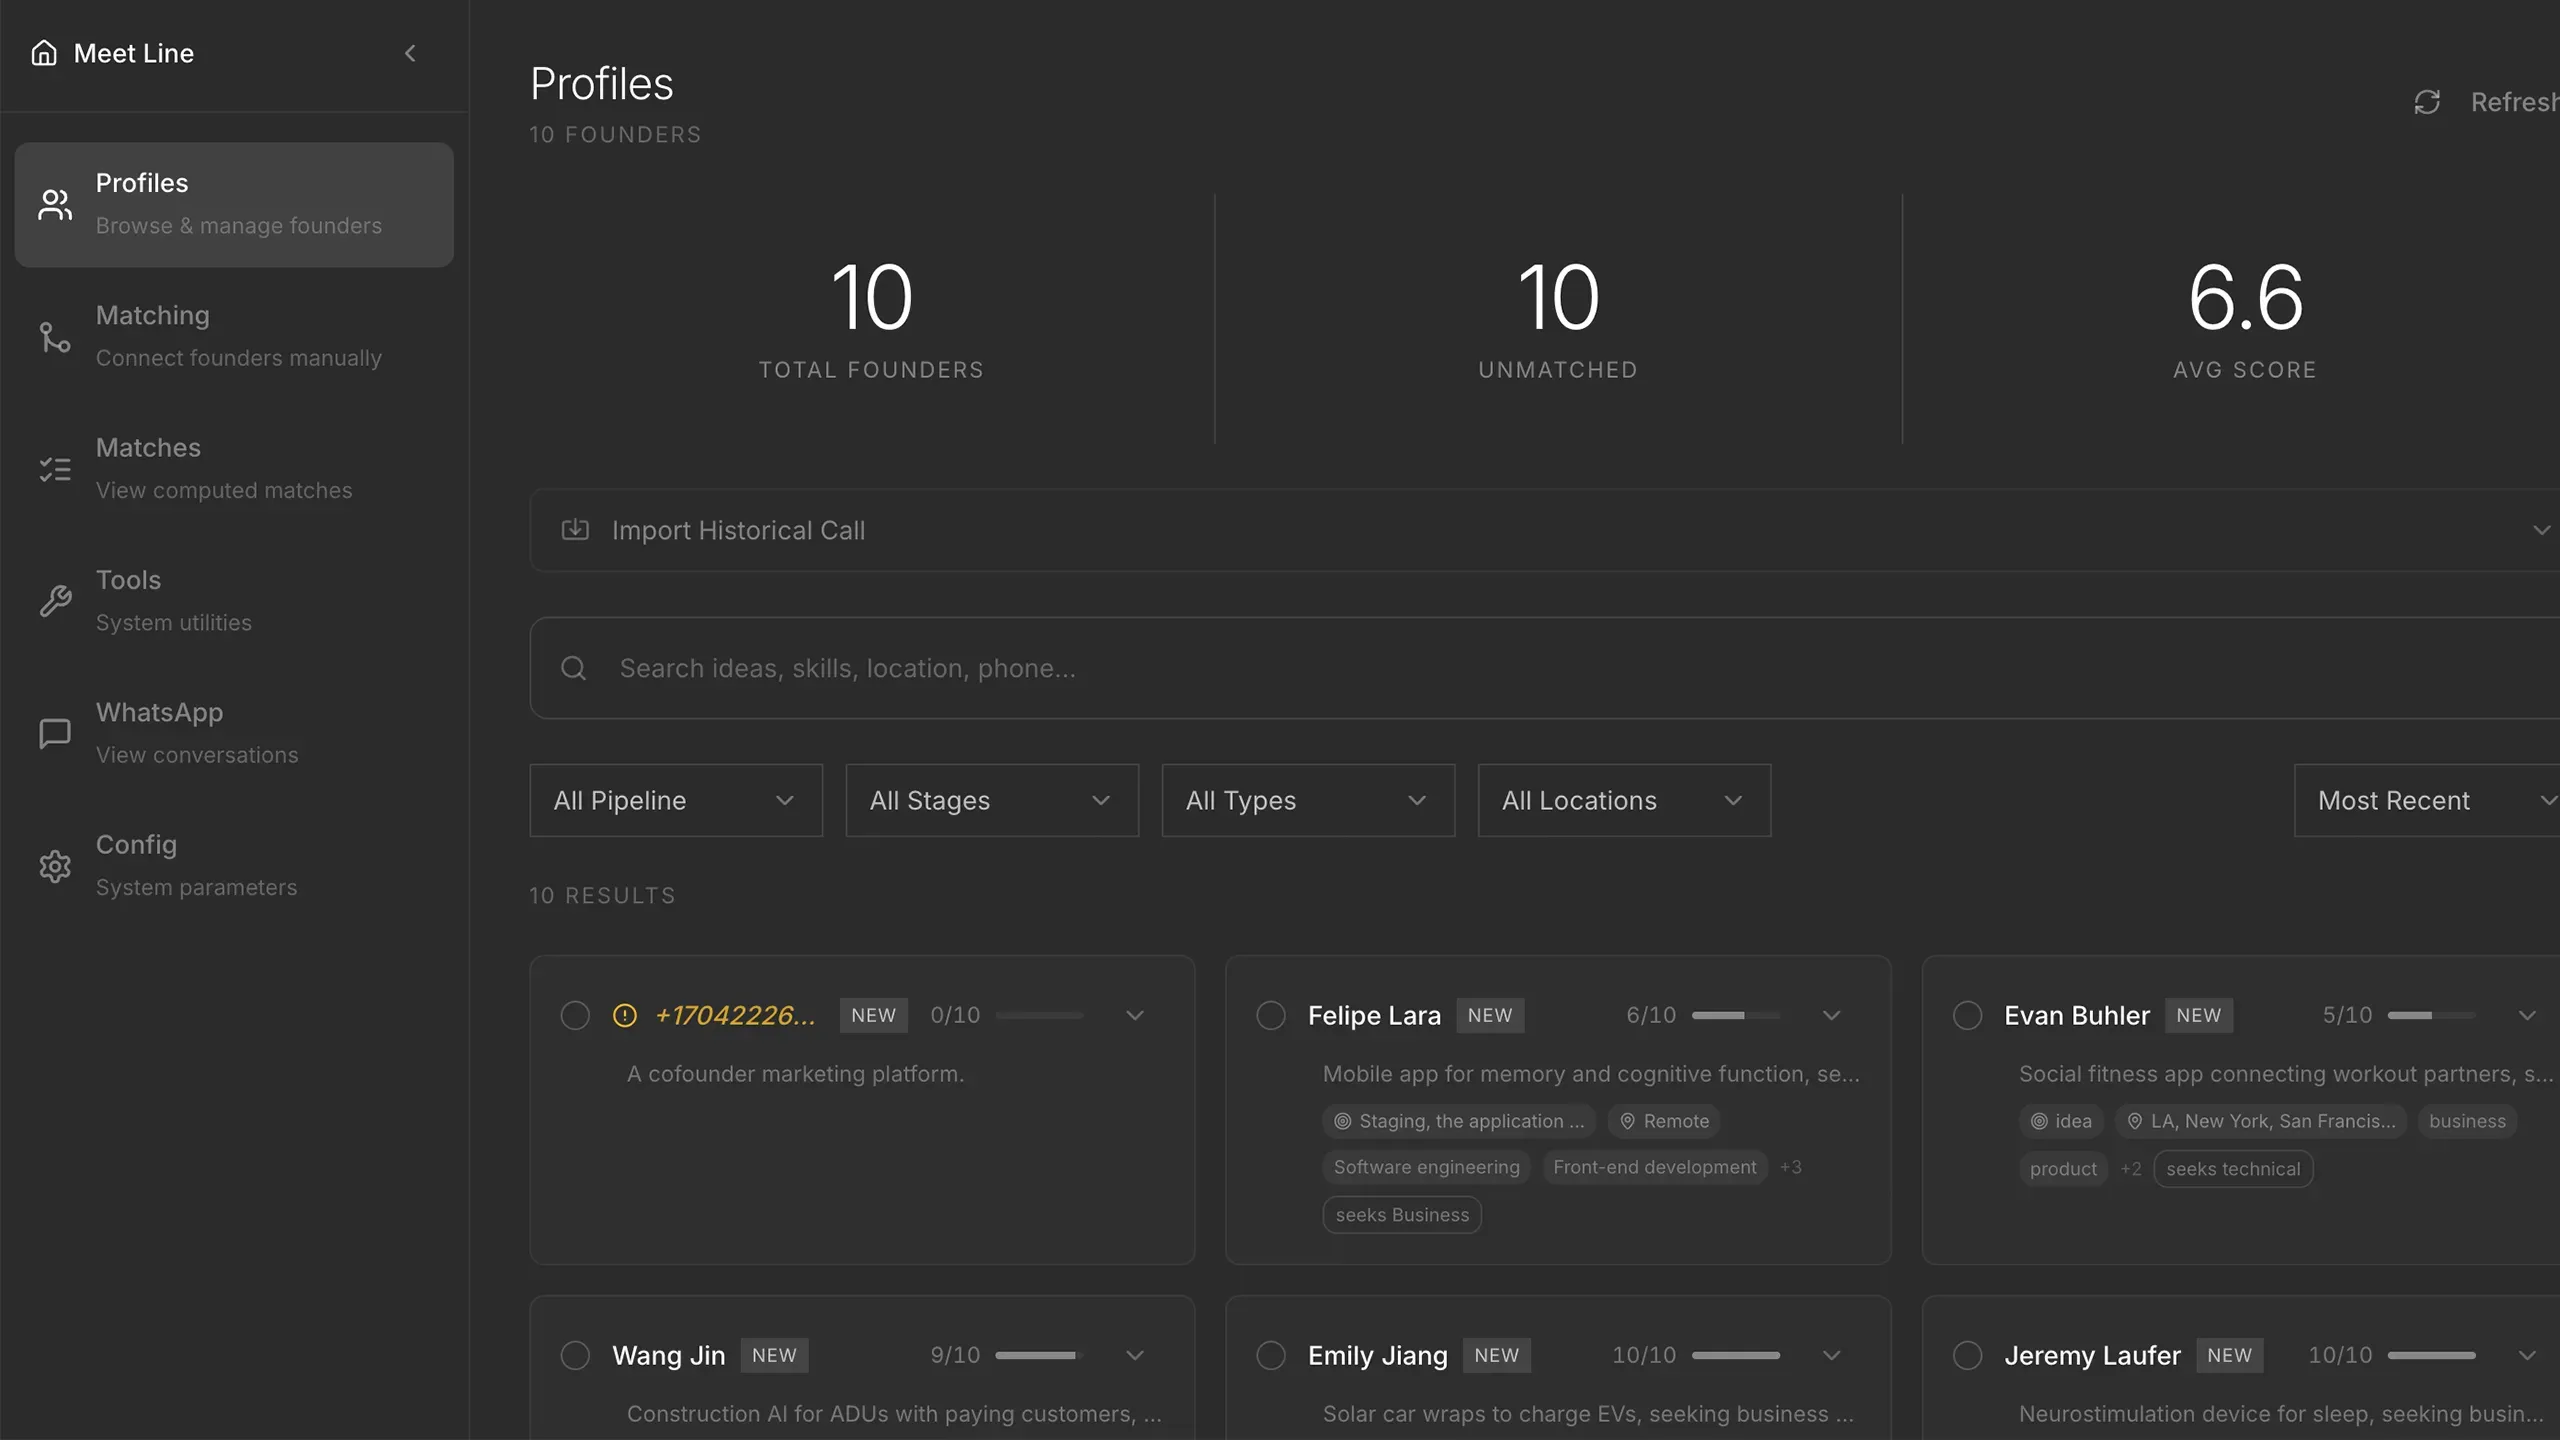
Task: Click the WhatsApp chat bubble icon
Action: (x=55, y=733)
